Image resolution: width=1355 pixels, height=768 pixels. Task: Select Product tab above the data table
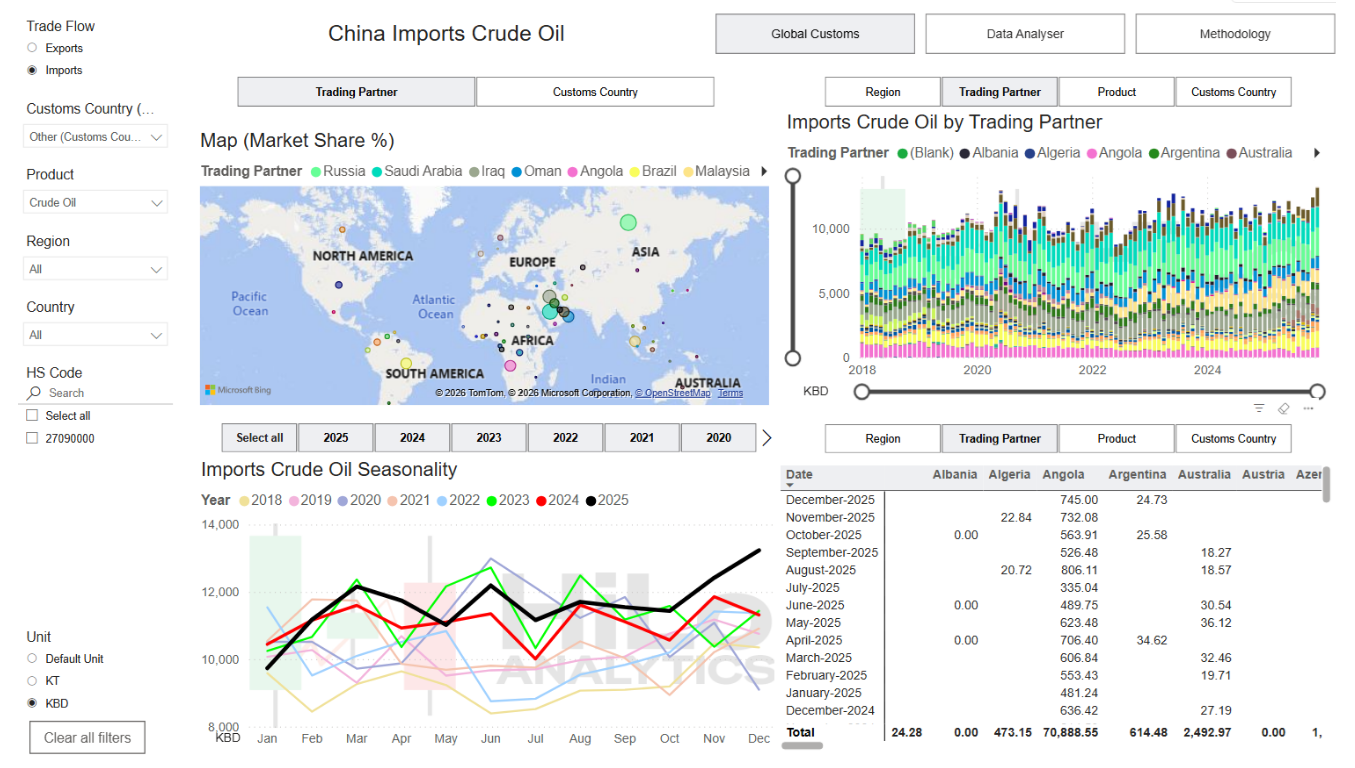tap(1116, 439)
